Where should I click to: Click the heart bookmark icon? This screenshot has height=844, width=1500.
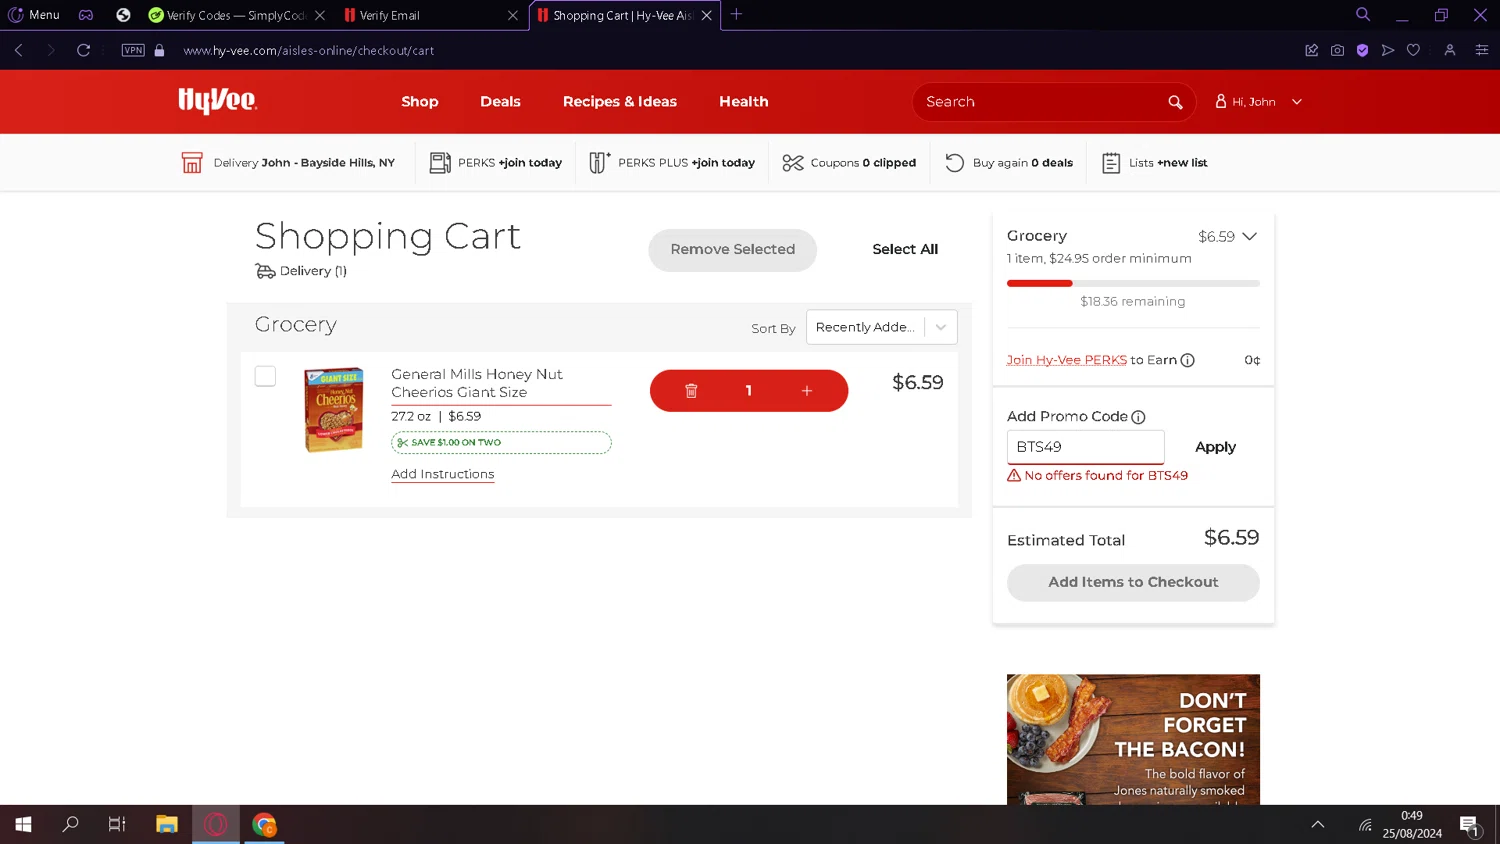(1413, 50)
